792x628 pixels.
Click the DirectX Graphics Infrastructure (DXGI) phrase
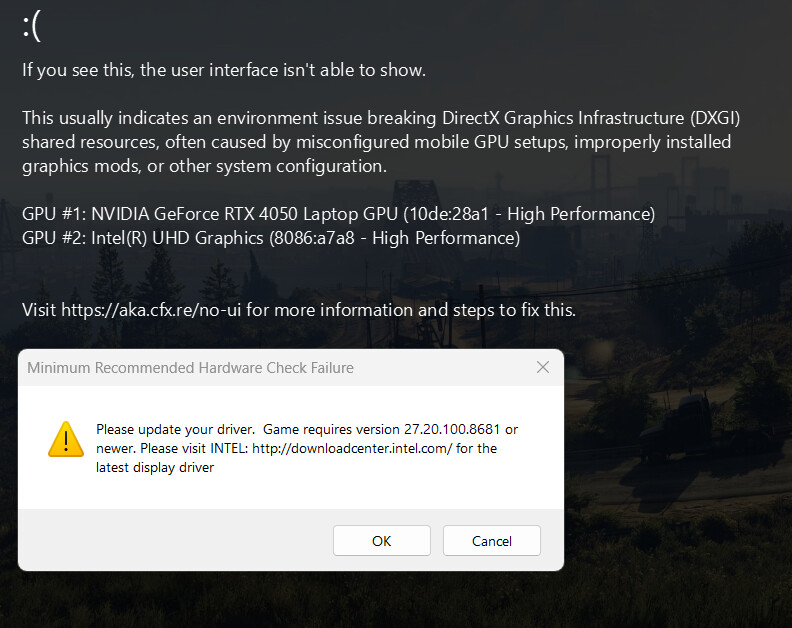591,118
